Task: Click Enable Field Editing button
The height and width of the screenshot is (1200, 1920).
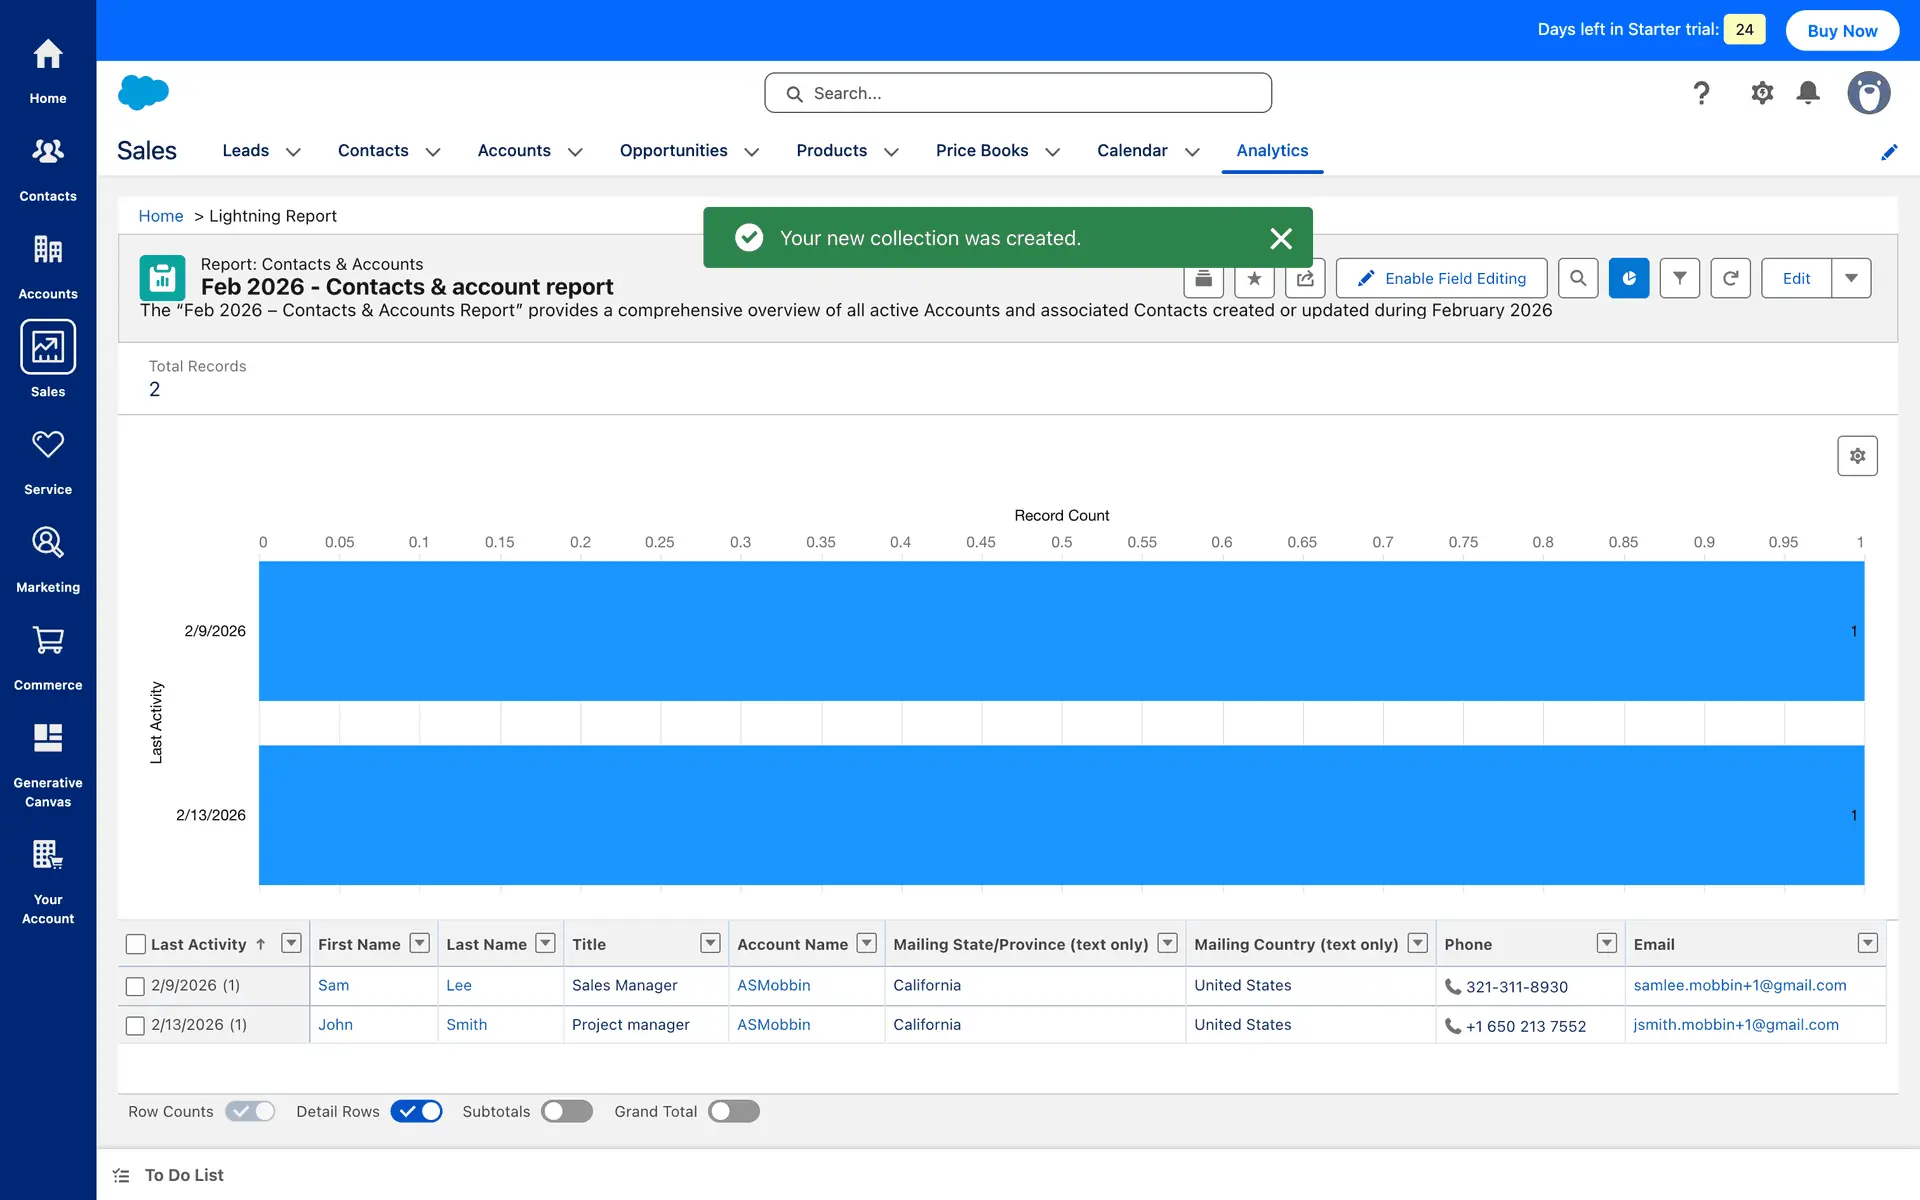Action: 1441,278
